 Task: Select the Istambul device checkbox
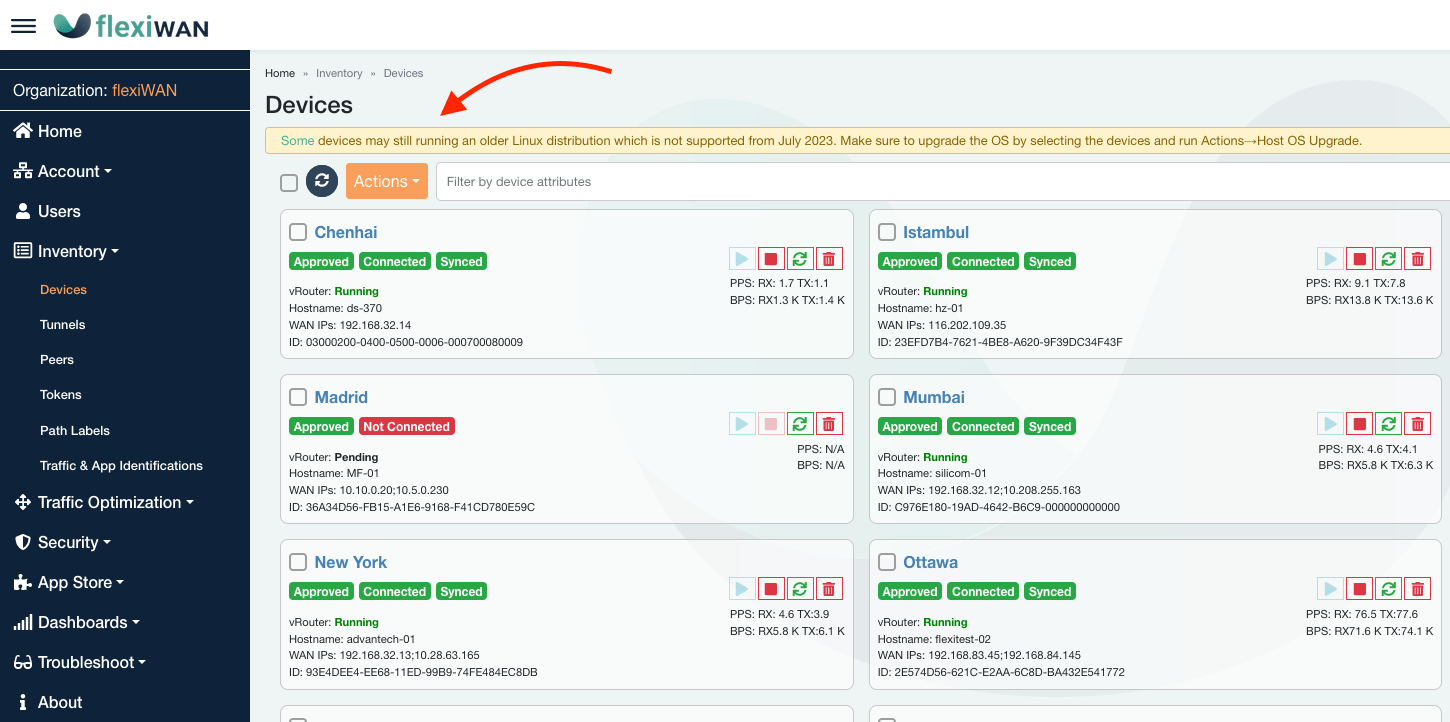pyautogui.click(x=886, y=232)
